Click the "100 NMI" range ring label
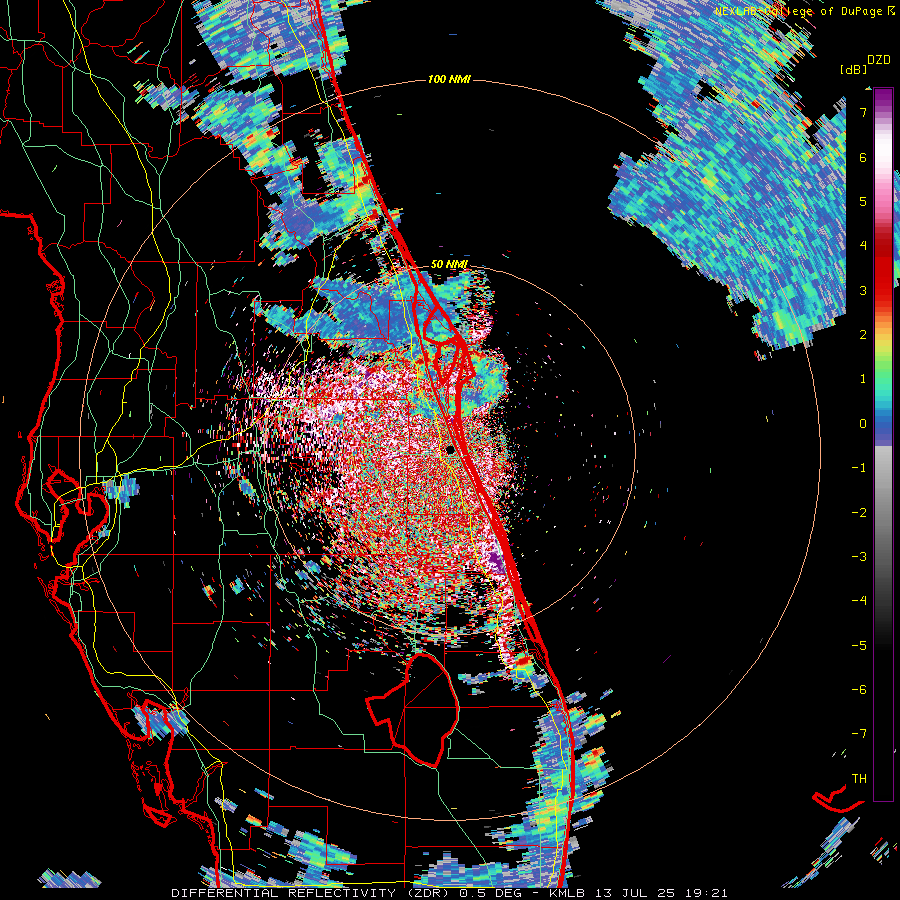Screen dimensions: 900x900 (449, 79)
